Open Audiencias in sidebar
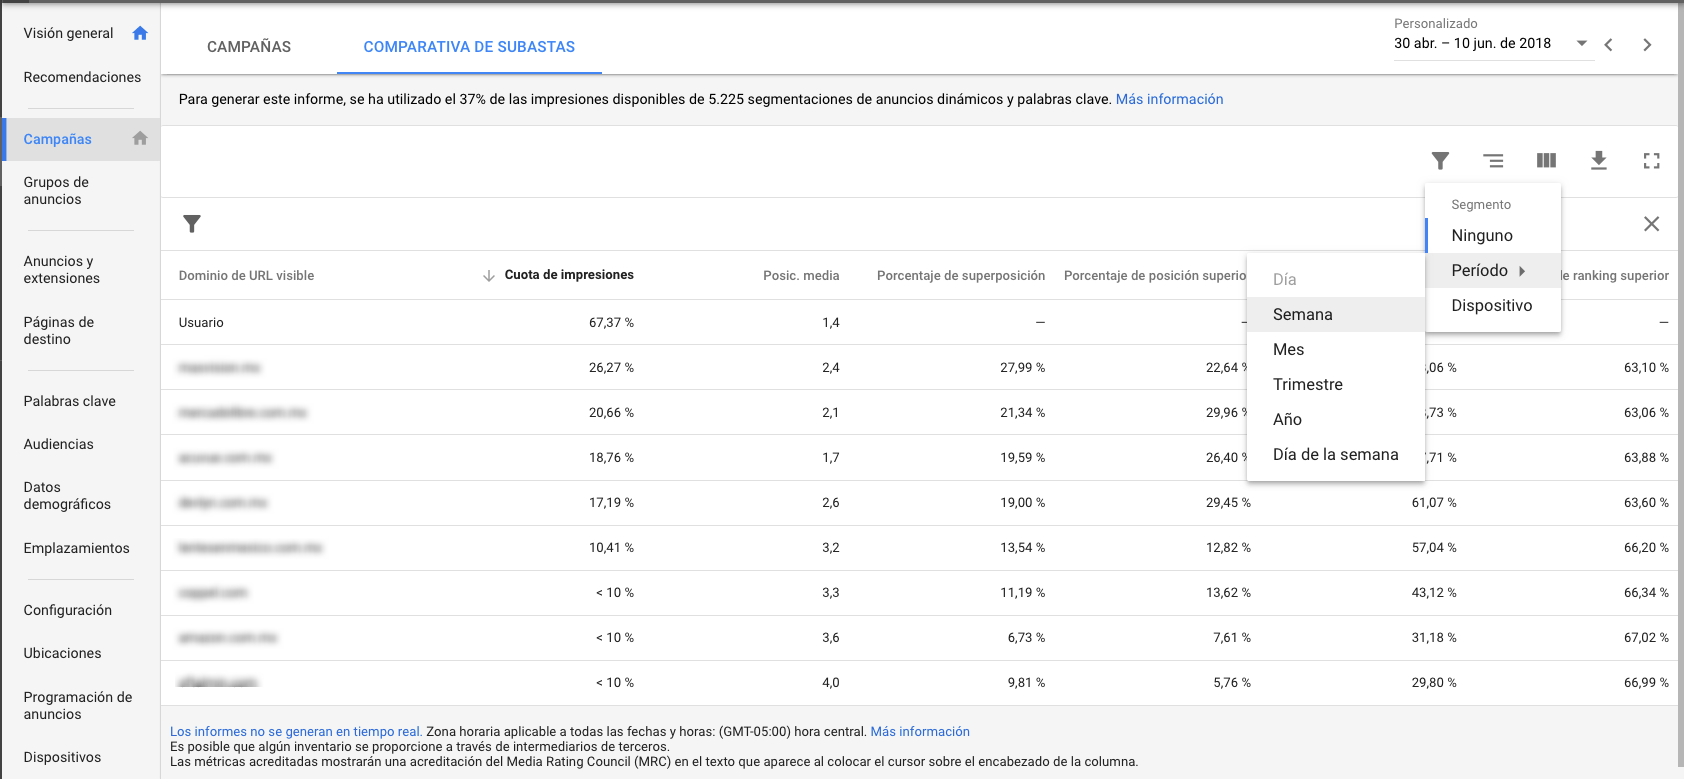The width and height of the screenshot is (1684, 779). pyautogui.click(x=59, y=444)
